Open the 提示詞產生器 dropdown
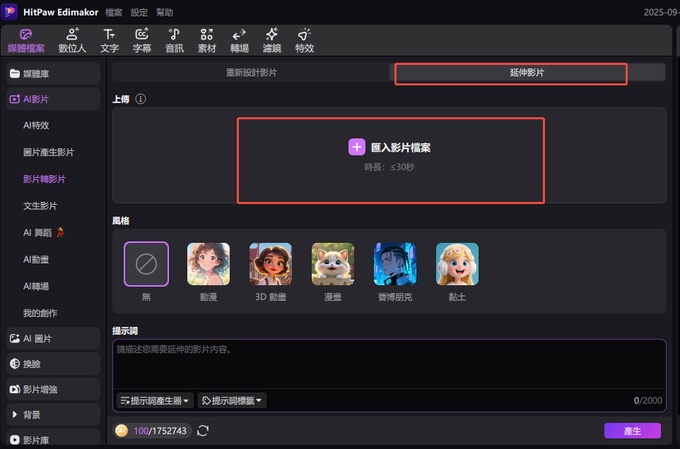This screenshot has width=680, height=449. pyautogui.click(x=155, y=400)
